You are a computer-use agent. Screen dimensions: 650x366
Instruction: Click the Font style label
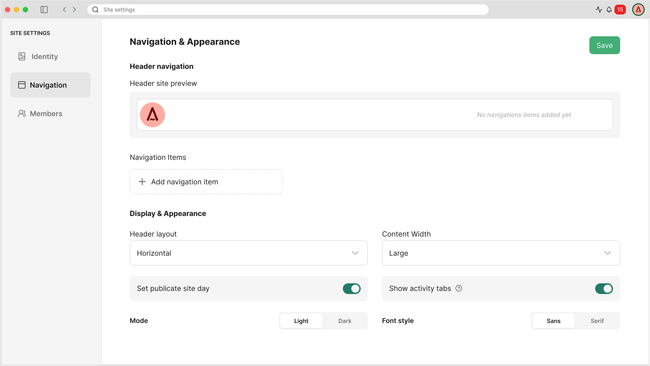pyautogui.click(x=398, y=321)
